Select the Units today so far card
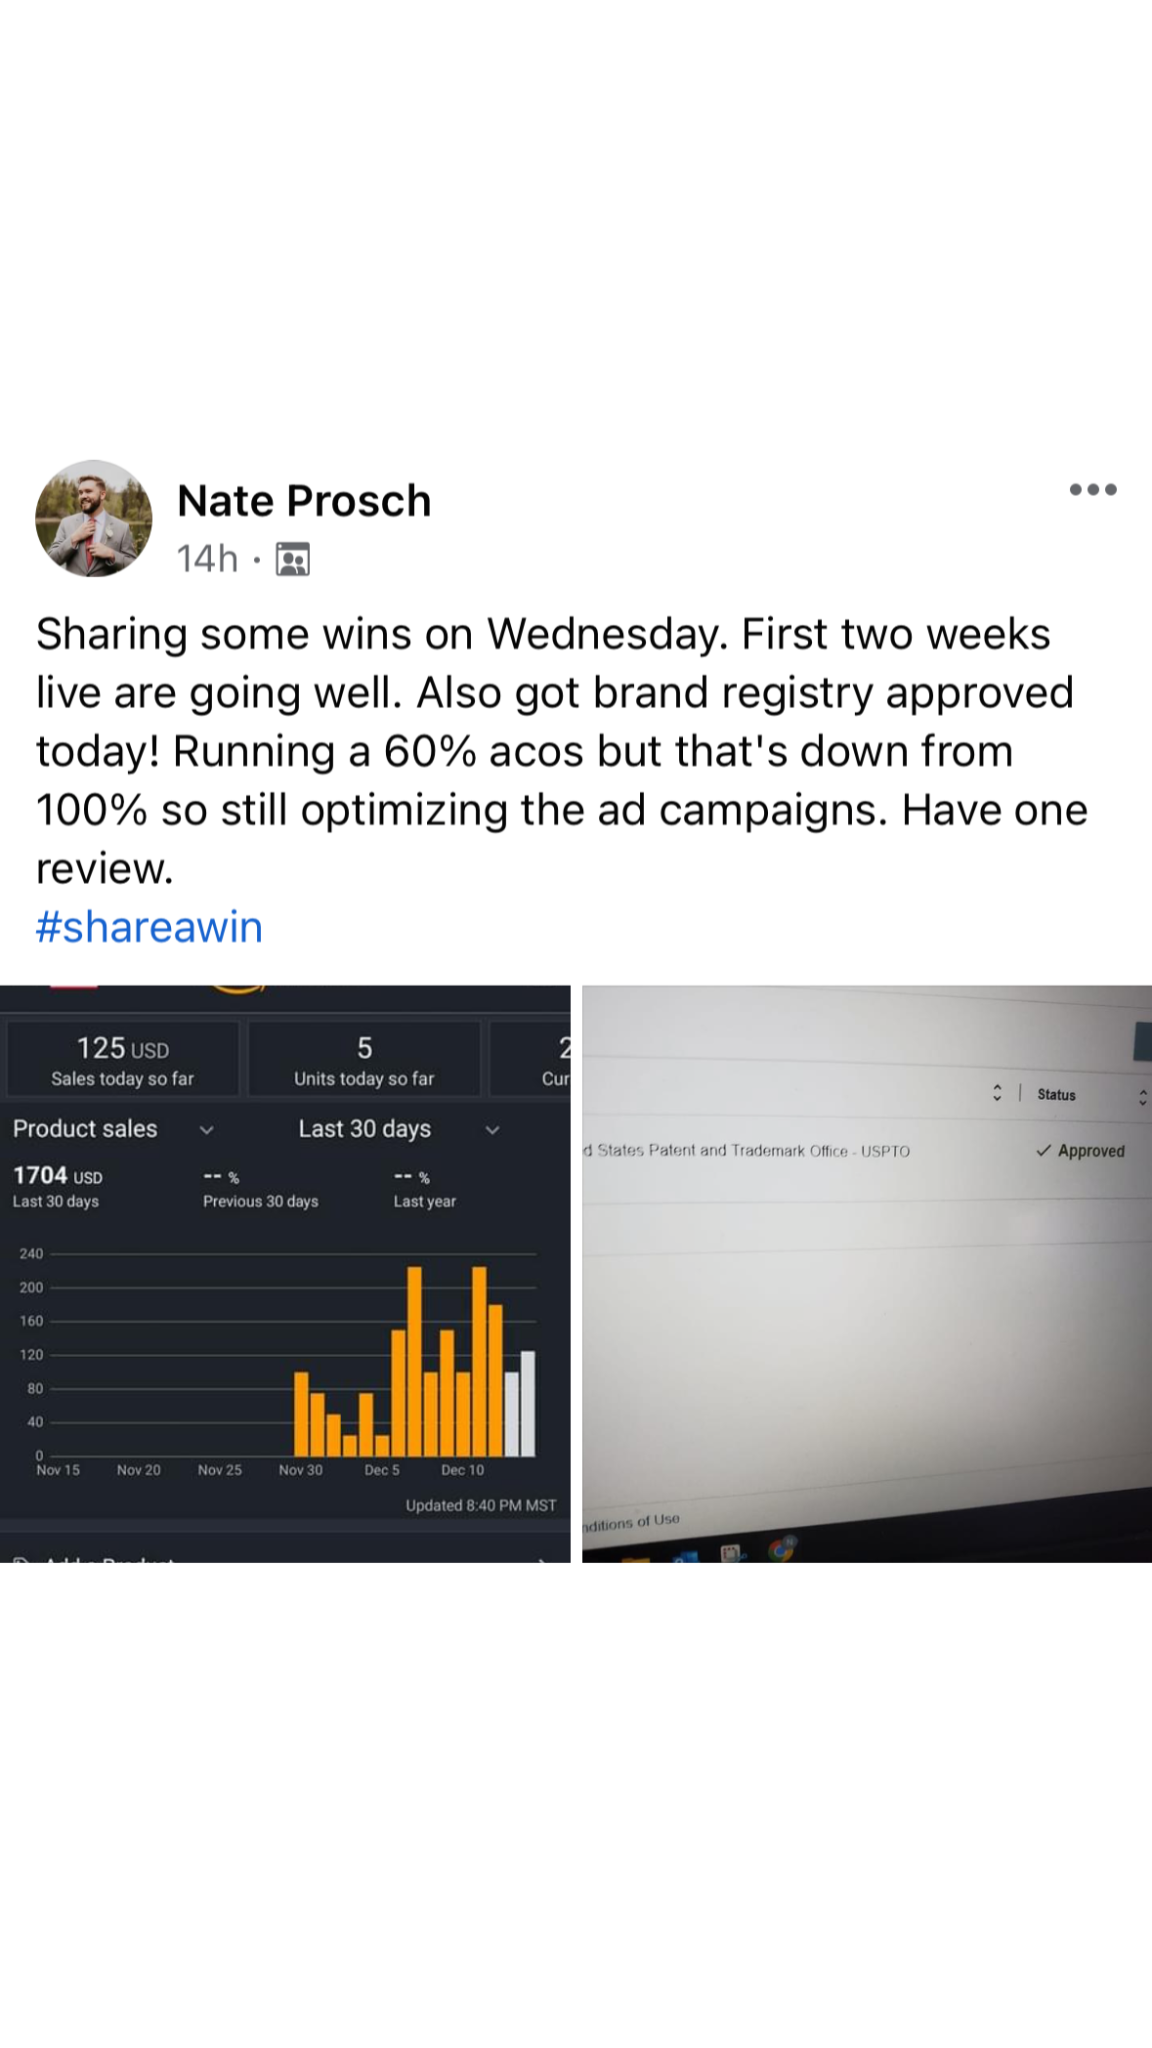1152x2048 pixels. pyautogui.click(x=364, y=1060)
